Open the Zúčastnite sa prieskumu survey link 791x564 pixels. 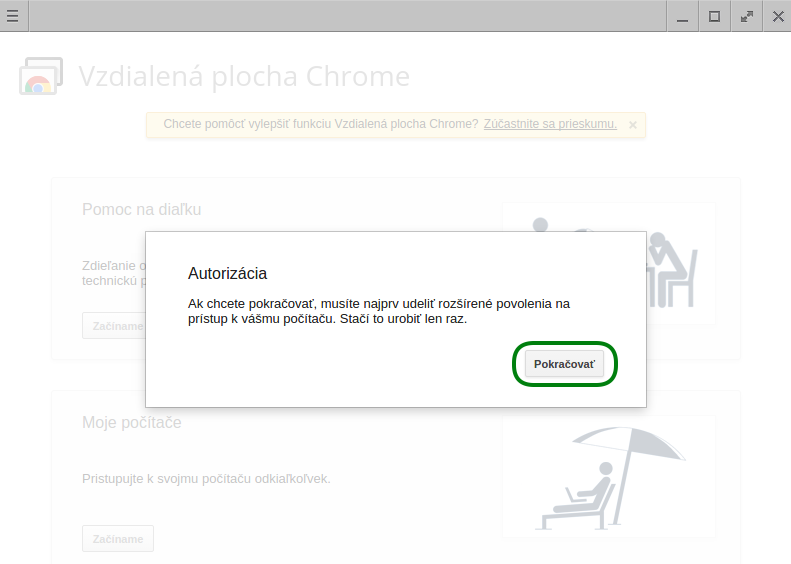[550, 124]
